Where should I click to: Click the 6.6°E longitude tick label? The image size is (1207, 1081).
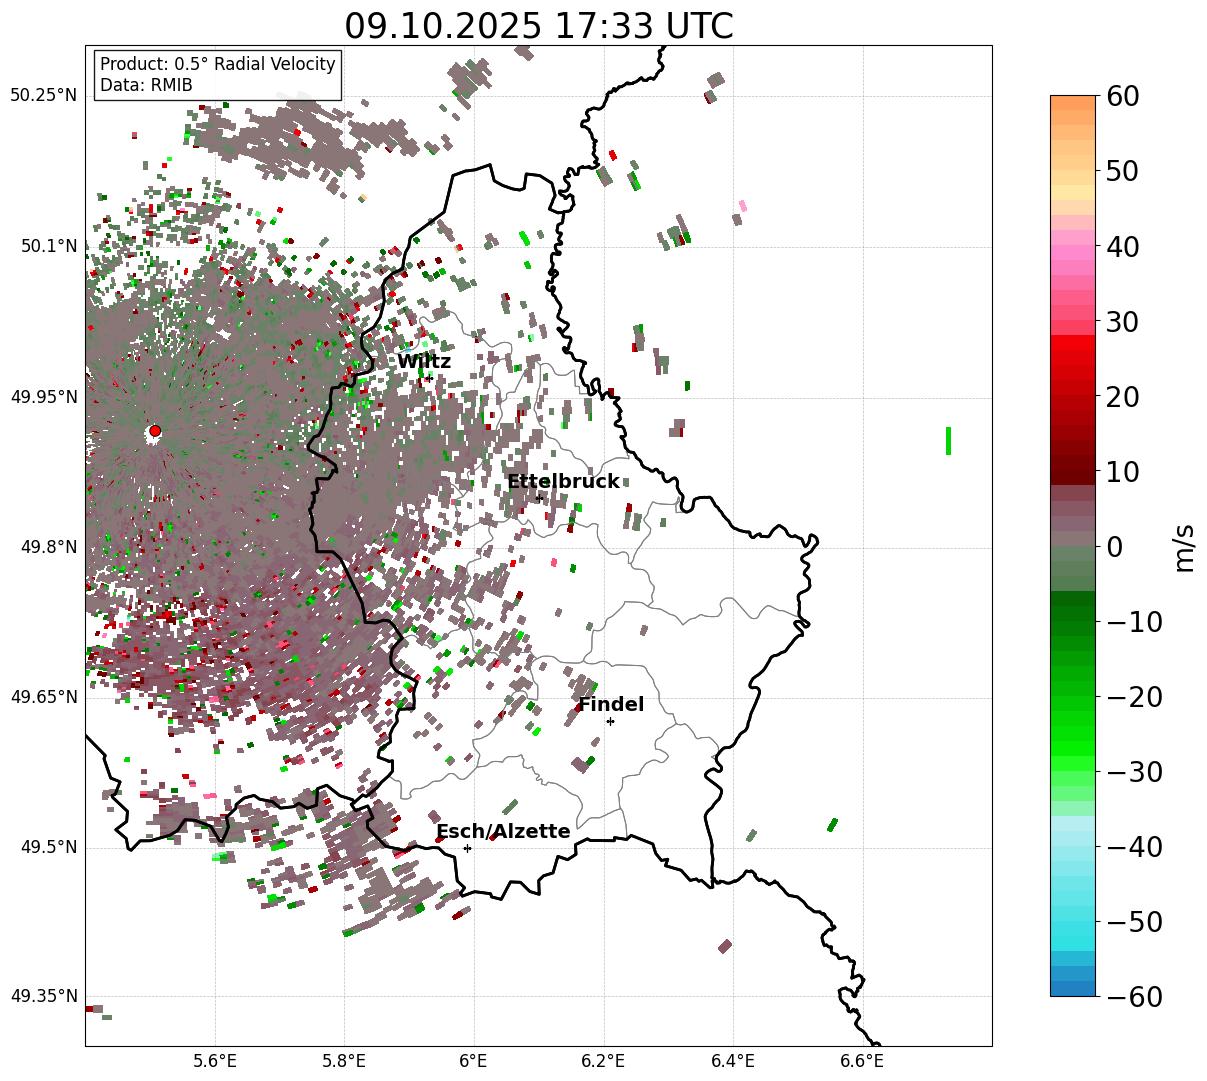(x=862, y=1060)
